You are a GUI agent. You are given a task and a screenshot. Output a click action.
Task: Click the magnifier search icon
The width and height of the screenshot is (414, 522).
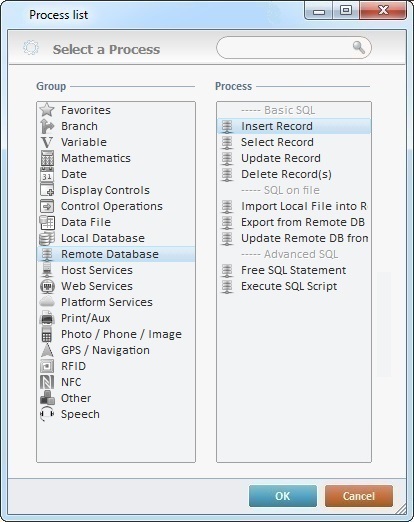(358, 47)
